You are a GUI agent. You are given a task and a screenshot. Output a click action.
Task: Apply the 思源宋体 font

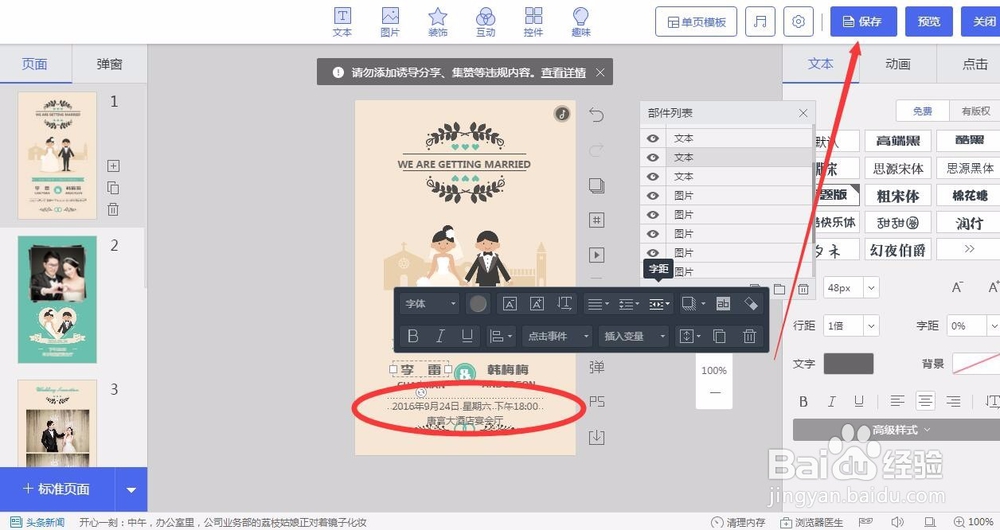(898, 168)
